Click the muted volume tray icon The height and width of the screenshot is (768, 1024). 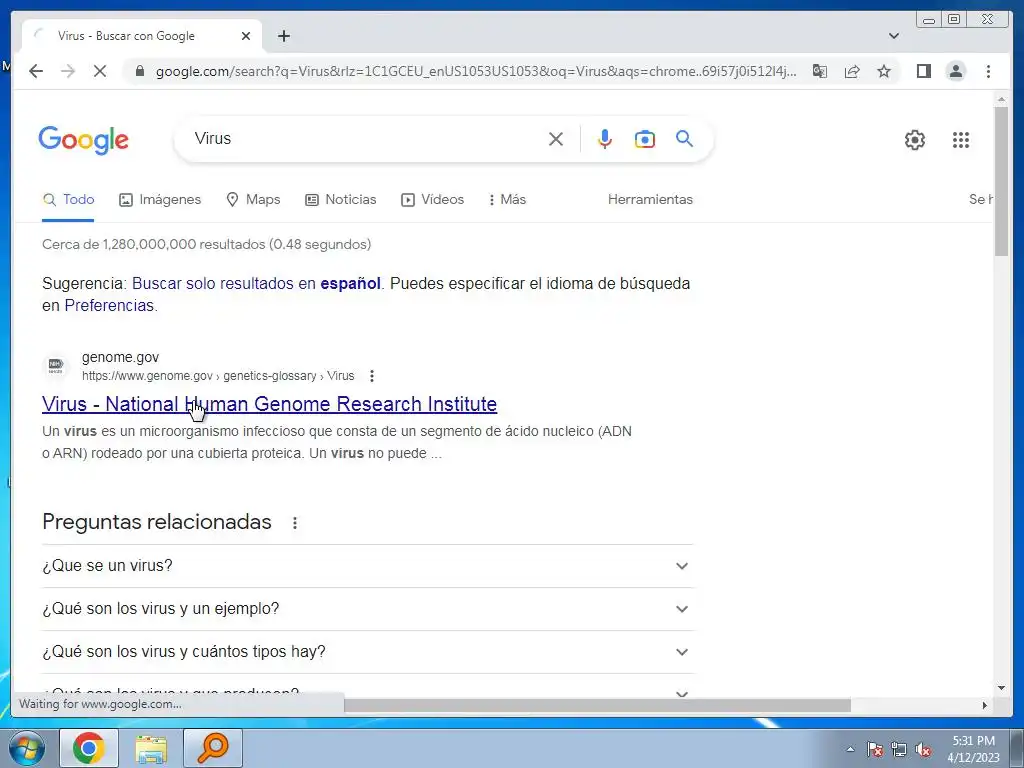pos(923,750)
